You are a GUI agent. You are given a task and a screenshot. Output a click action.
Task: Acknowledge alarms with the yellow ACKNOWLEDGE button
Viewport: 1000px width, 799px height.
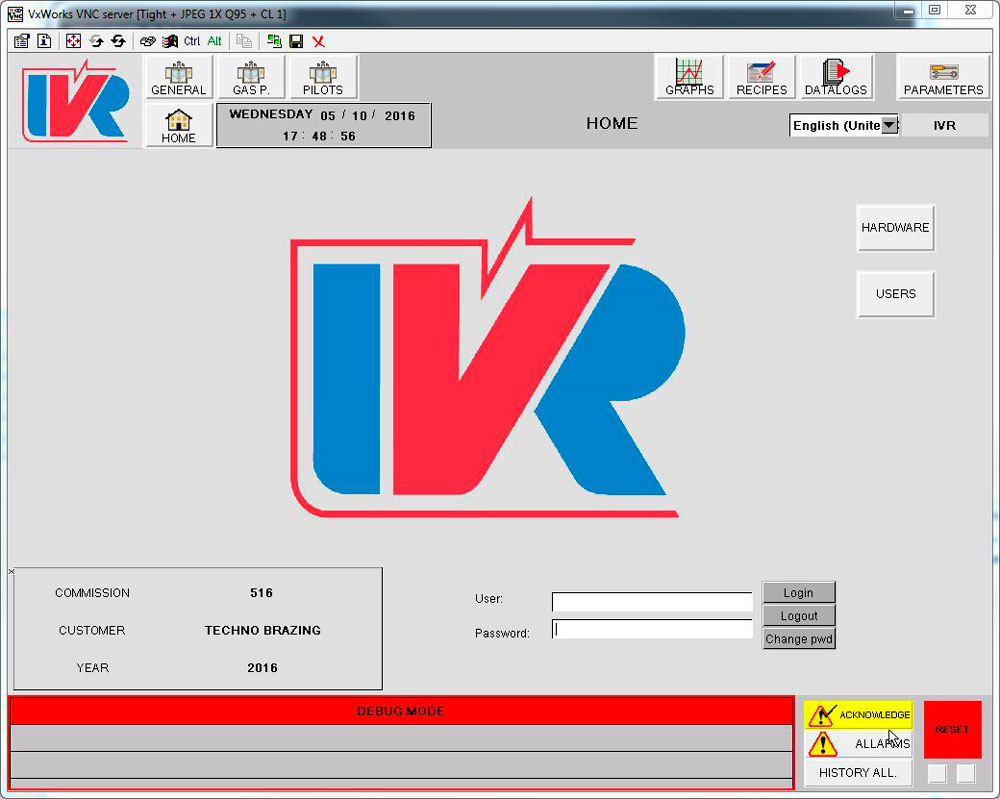pos(858,715)
